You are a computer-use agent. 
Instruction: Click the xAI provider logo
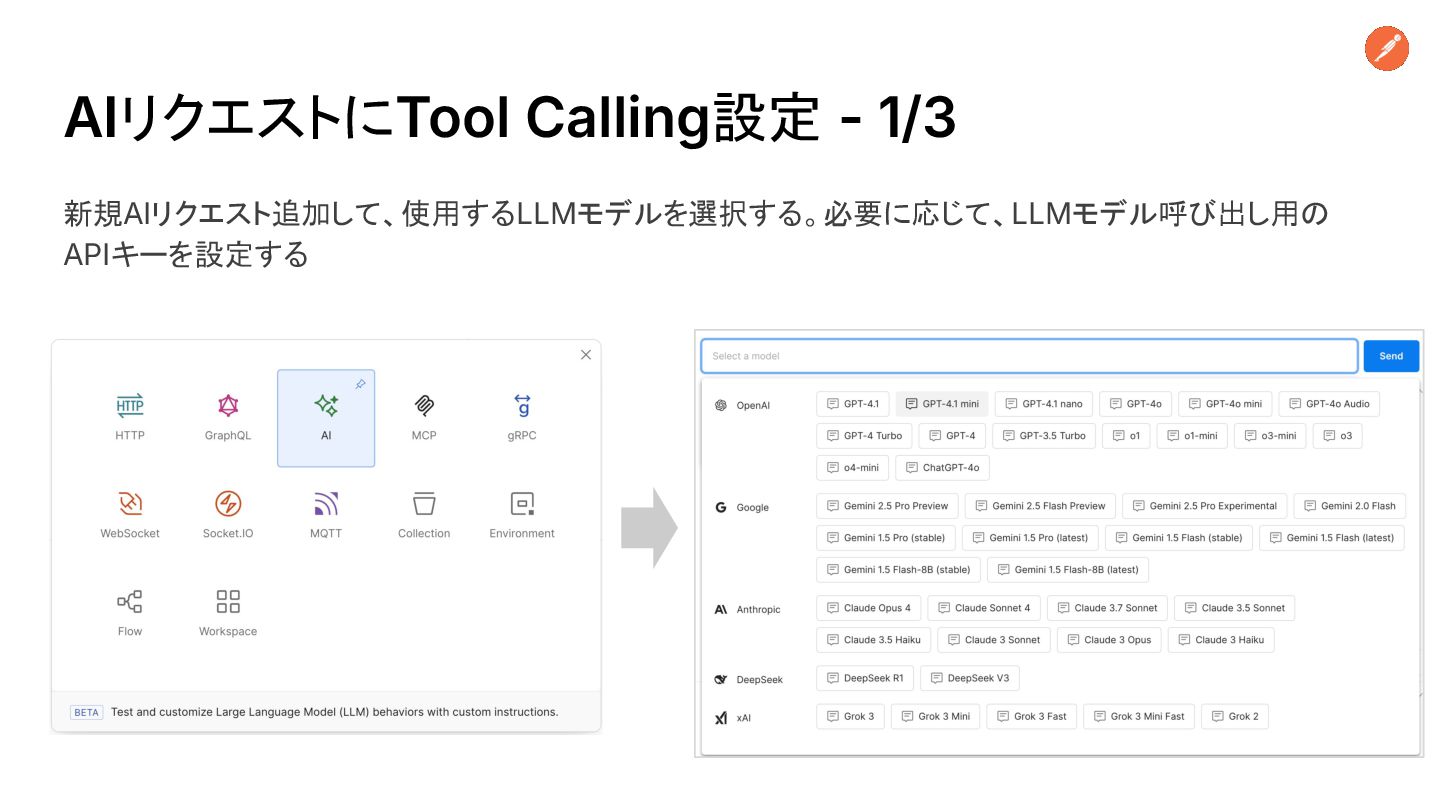tap(720, 718)
